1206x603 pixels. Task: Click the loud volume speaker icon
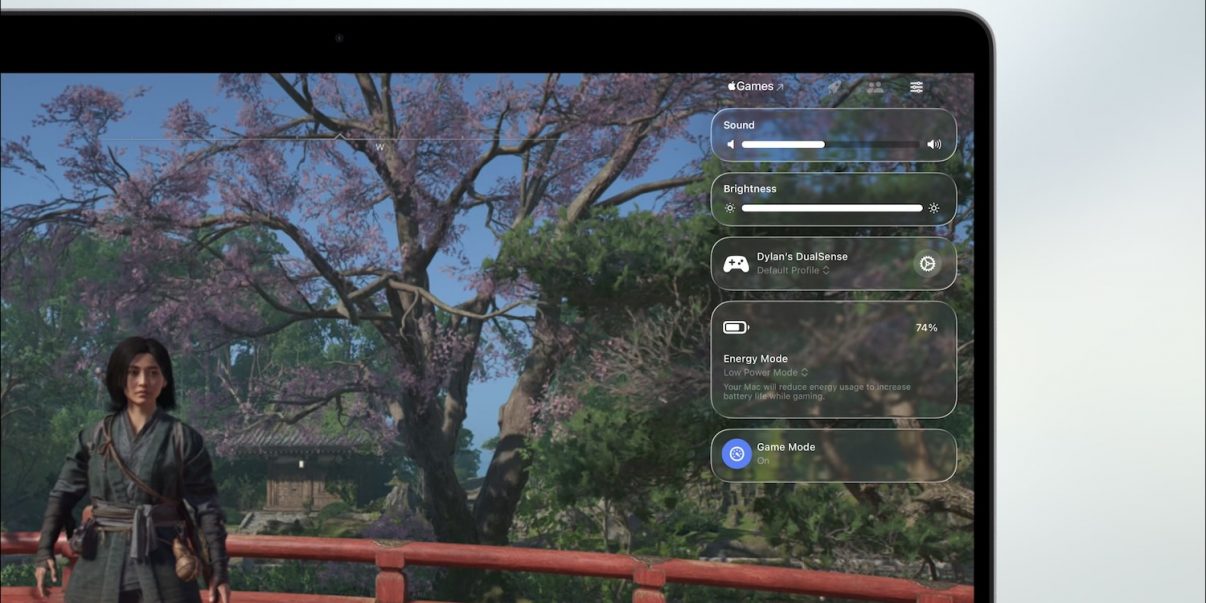tap(934, 144)
